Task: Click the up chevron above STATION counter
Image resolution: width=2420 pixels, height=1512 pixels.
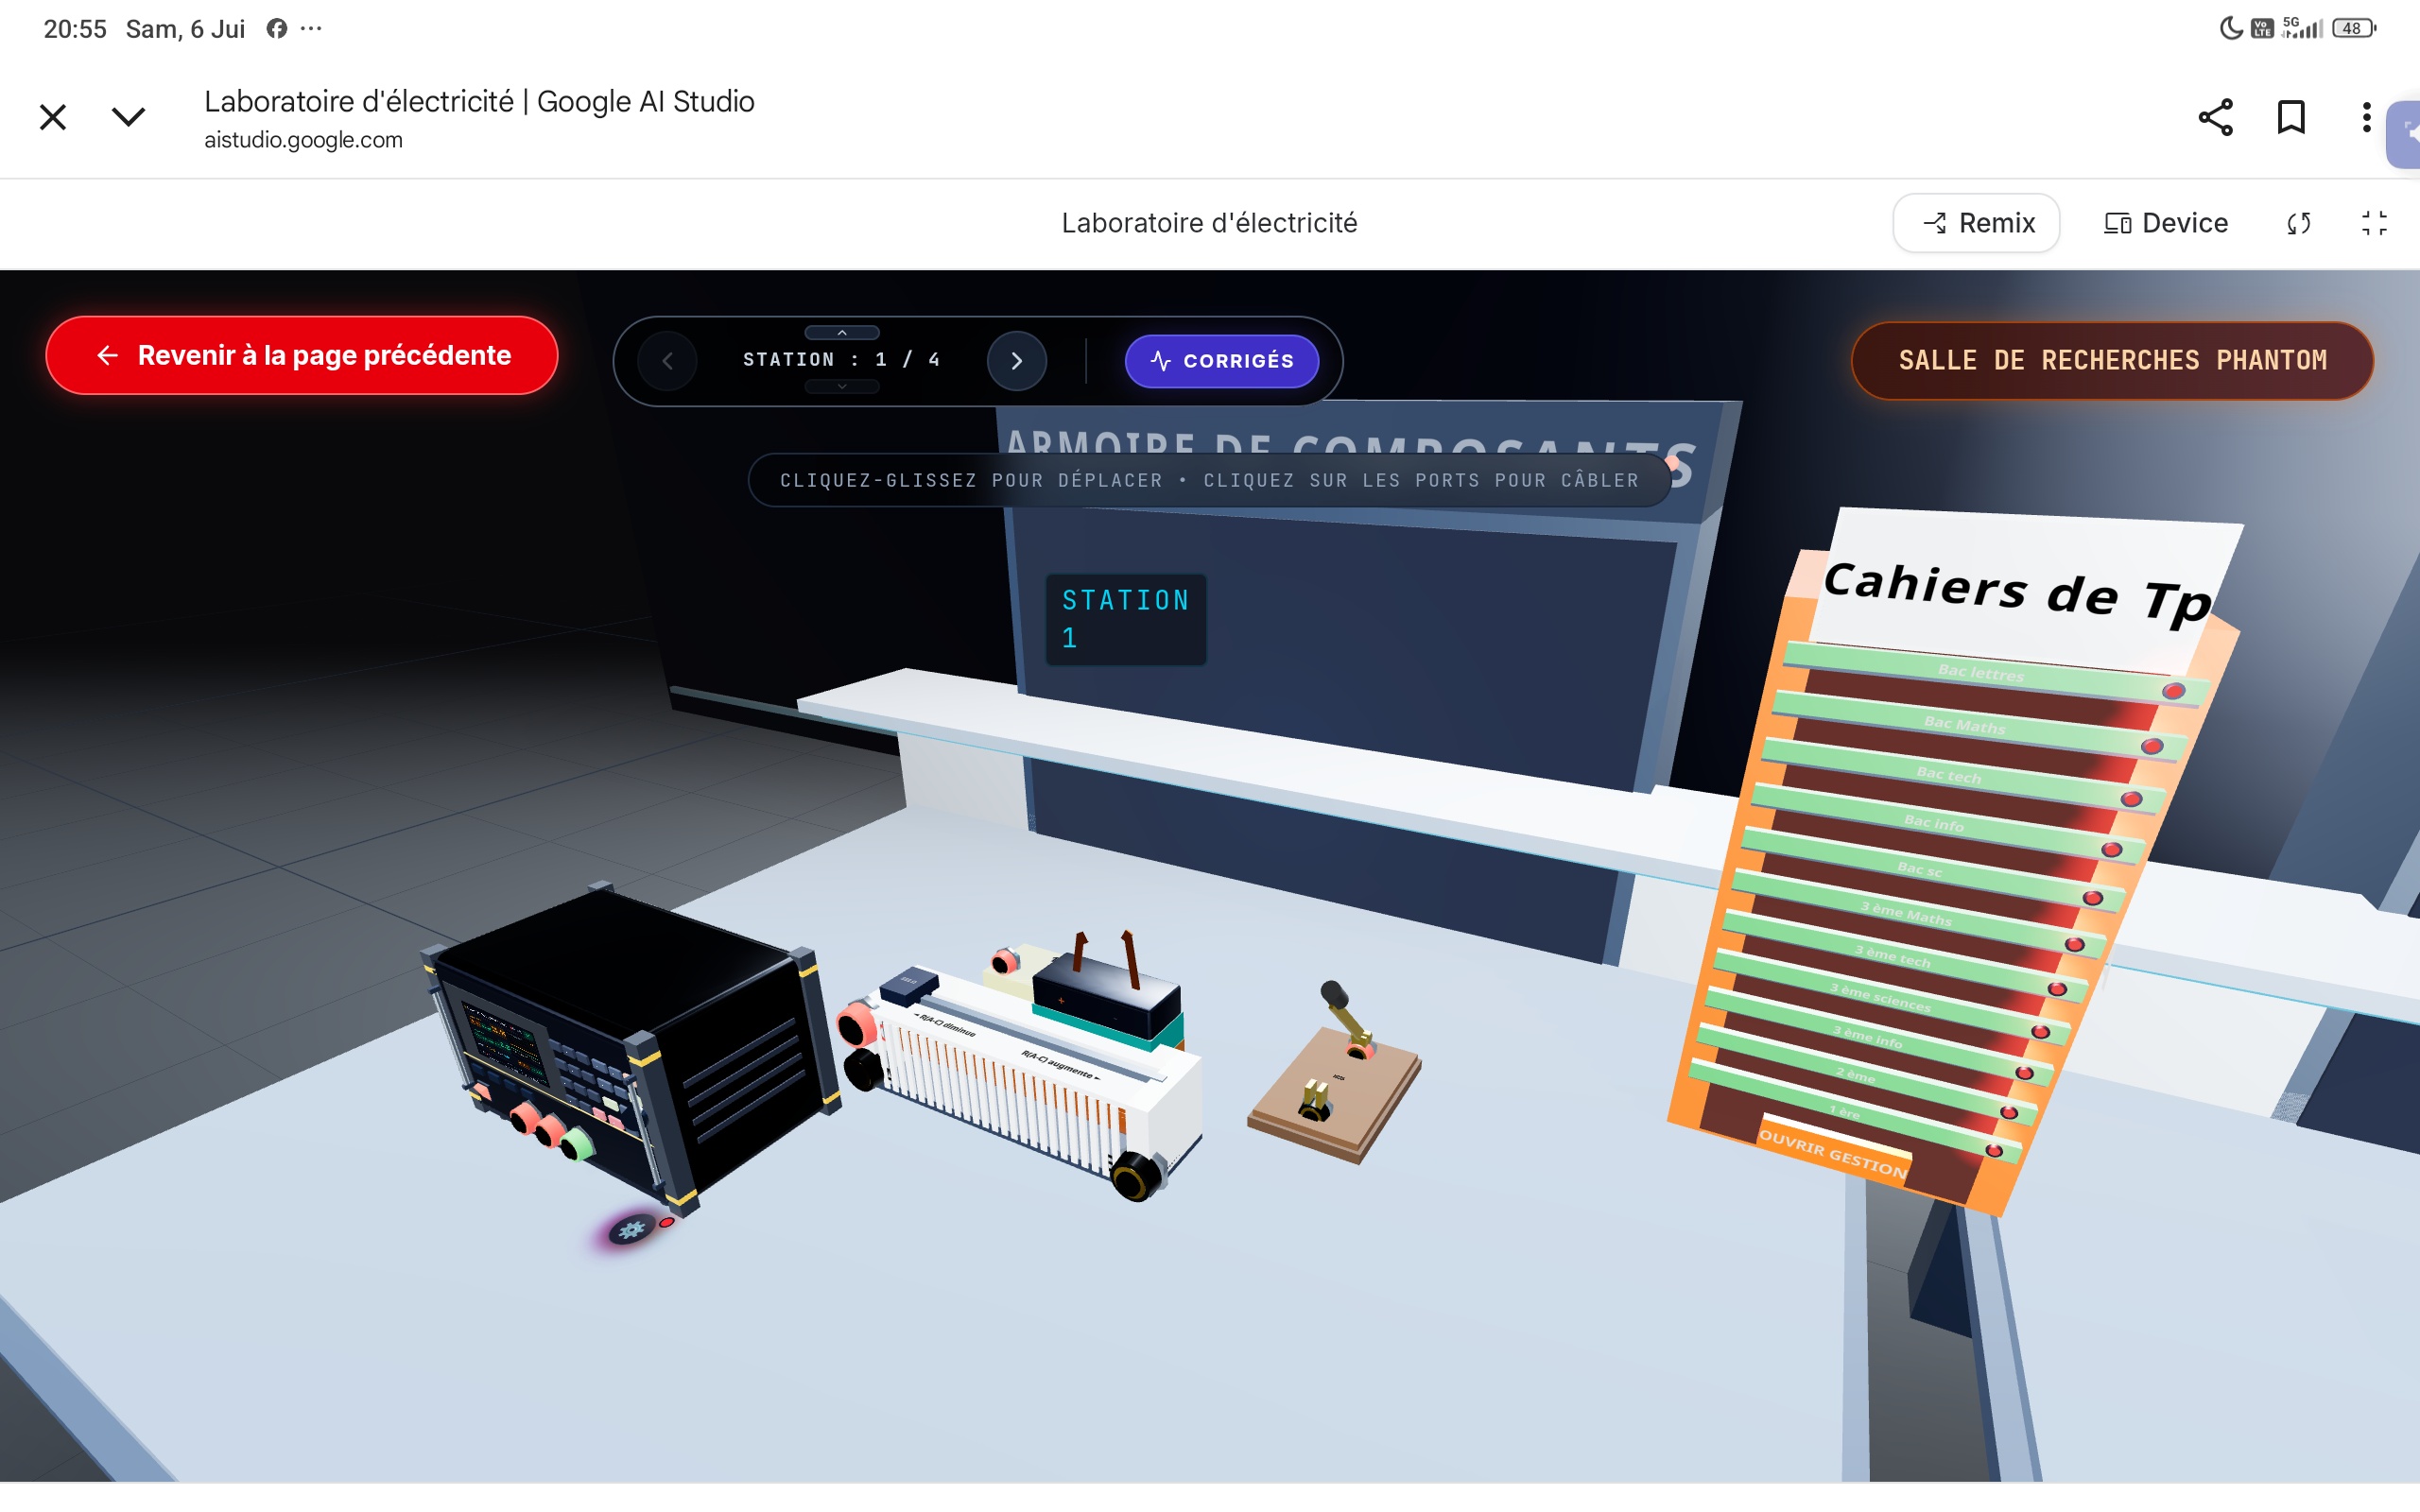Action: point(842,332)
